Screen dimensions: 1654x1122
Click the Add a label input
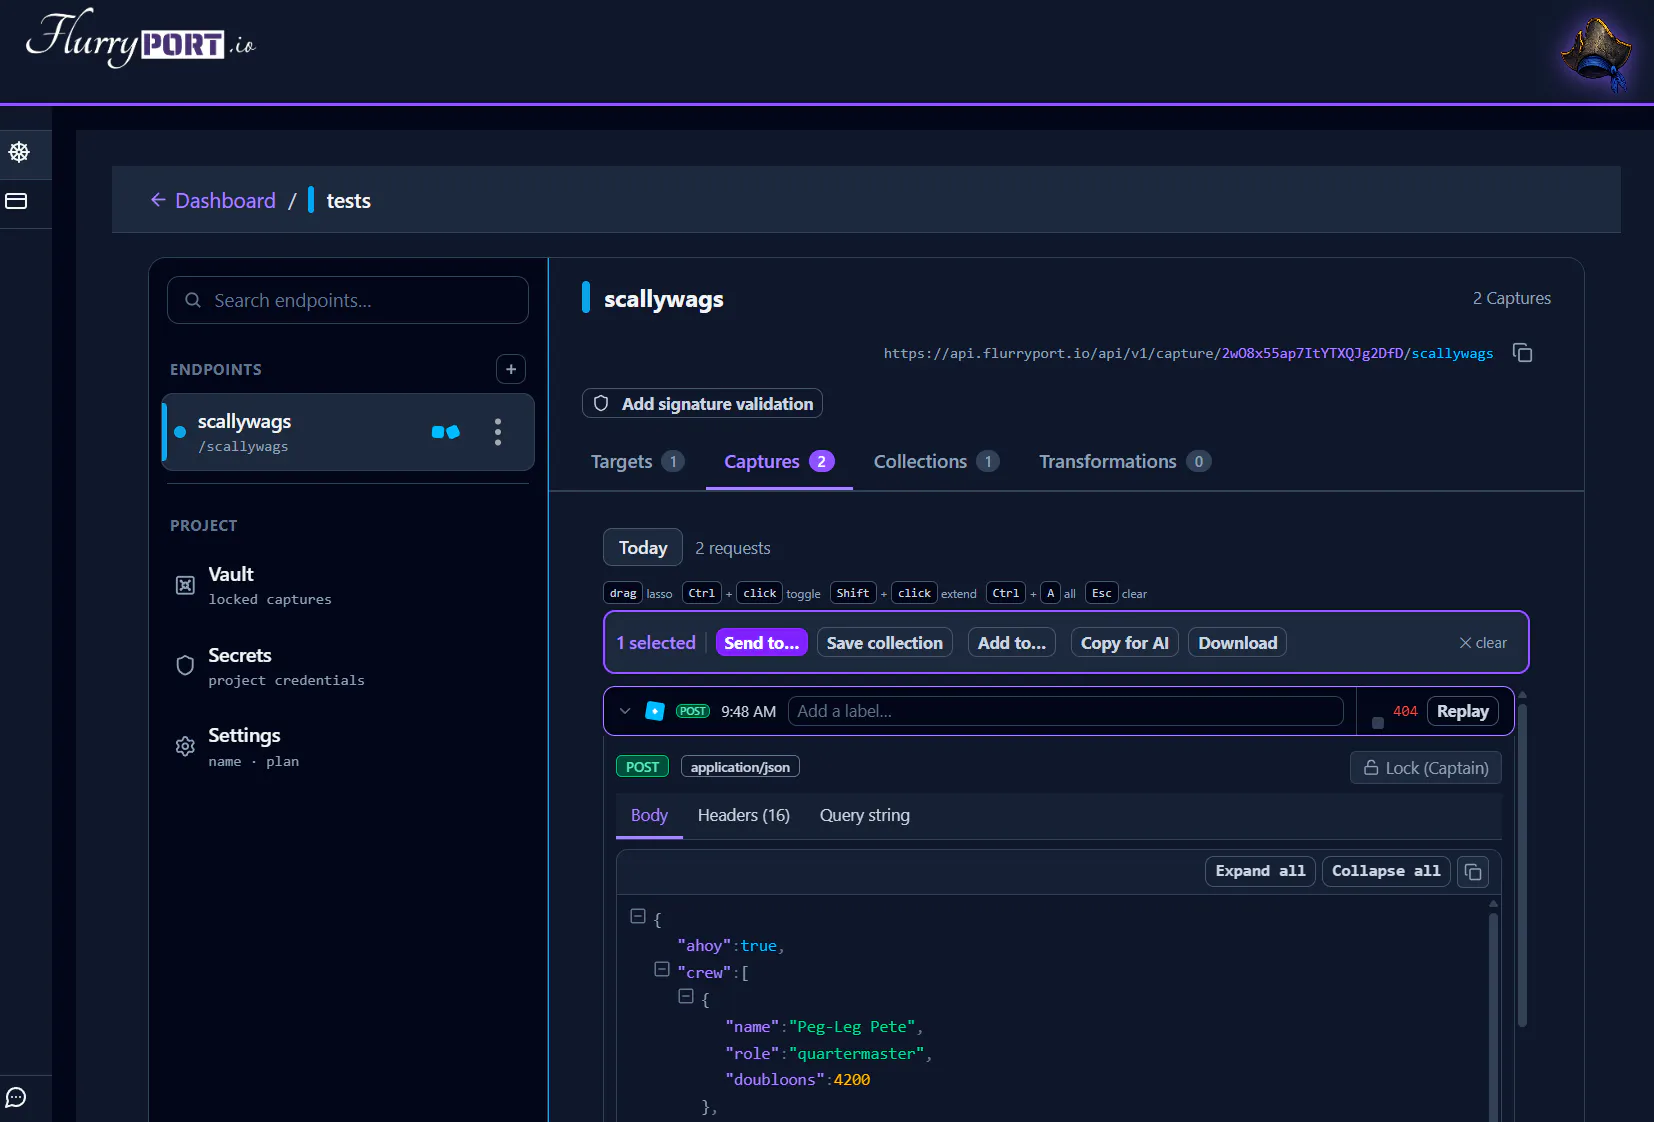tap(1065, 711)
